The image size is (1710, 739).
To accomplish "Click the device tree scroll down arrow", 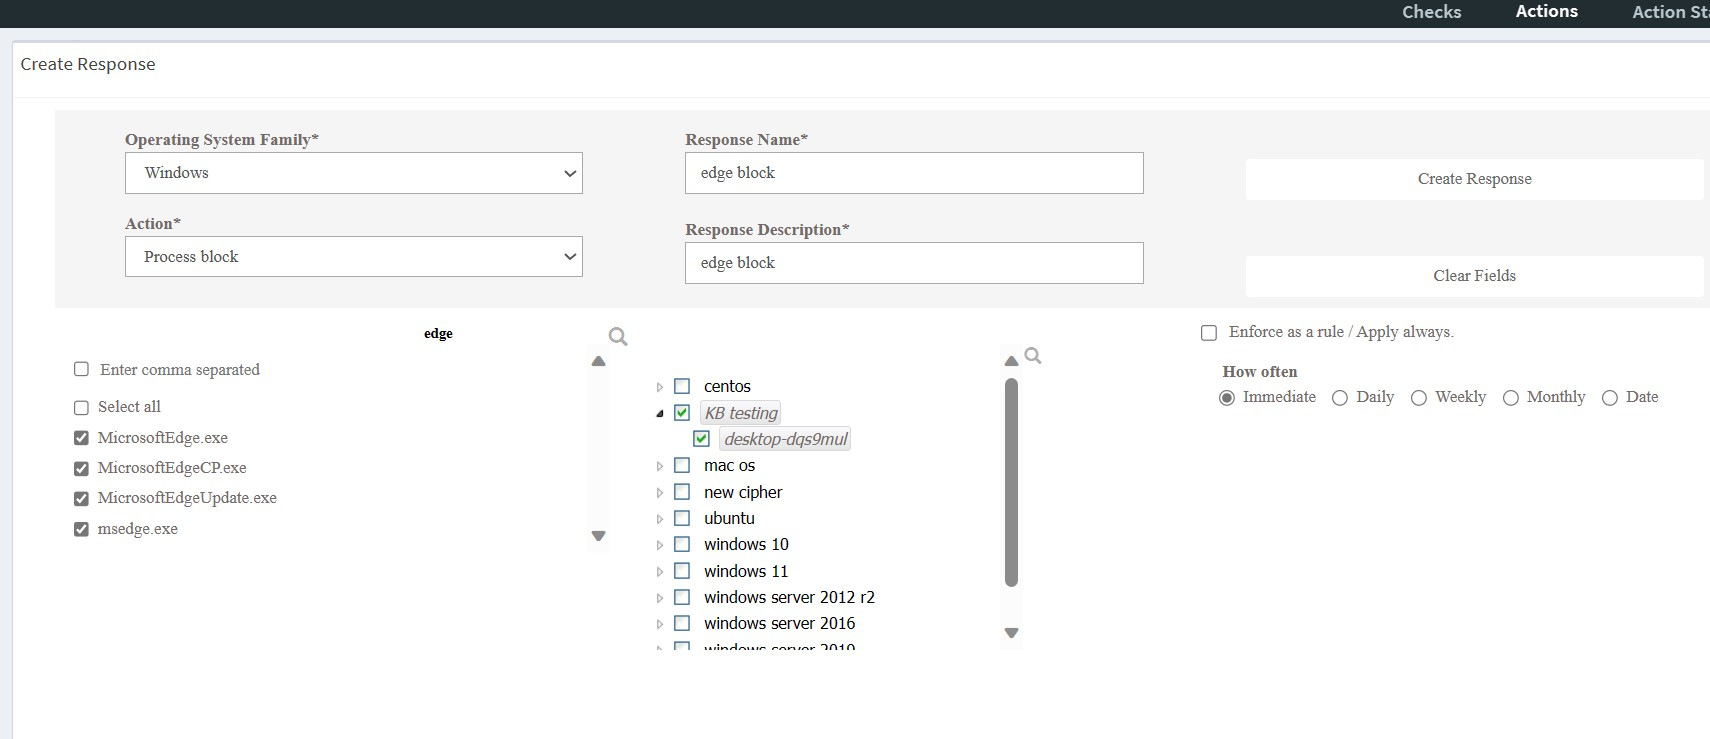I will pyautogui.click(x=1011, y=633).
